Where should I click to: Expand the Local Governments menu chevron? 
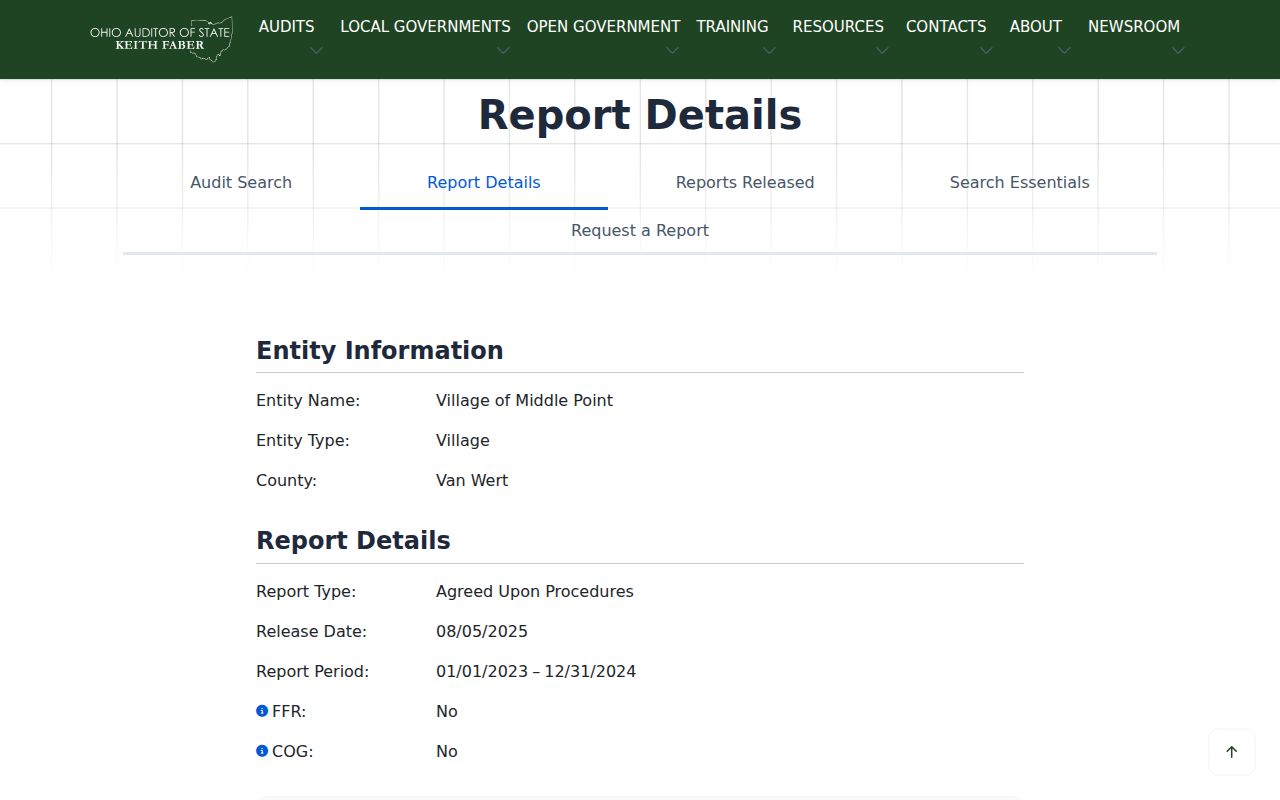[x=503, y=51]
